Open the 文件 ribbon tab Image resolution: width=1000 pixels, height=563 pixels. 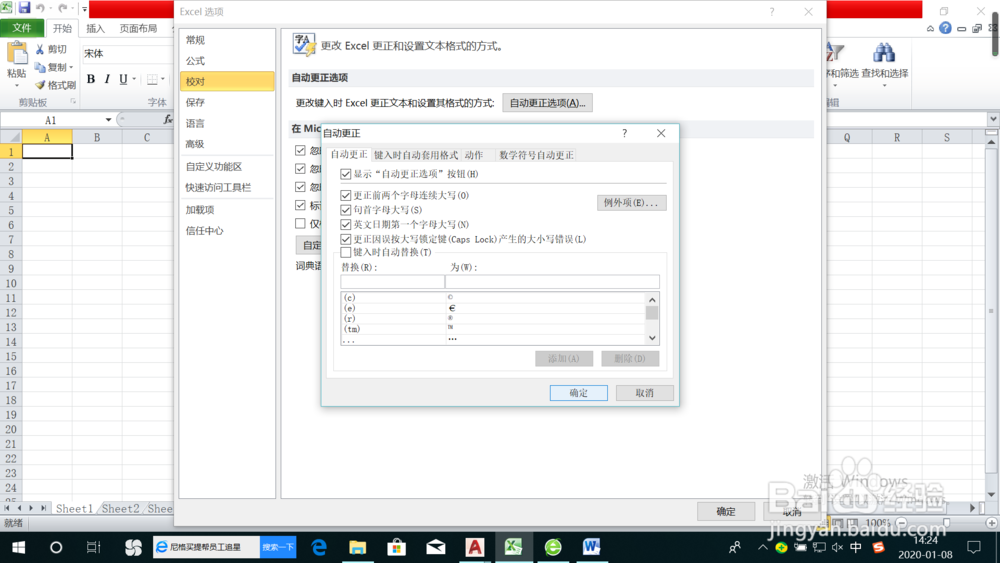coord(22,28)
